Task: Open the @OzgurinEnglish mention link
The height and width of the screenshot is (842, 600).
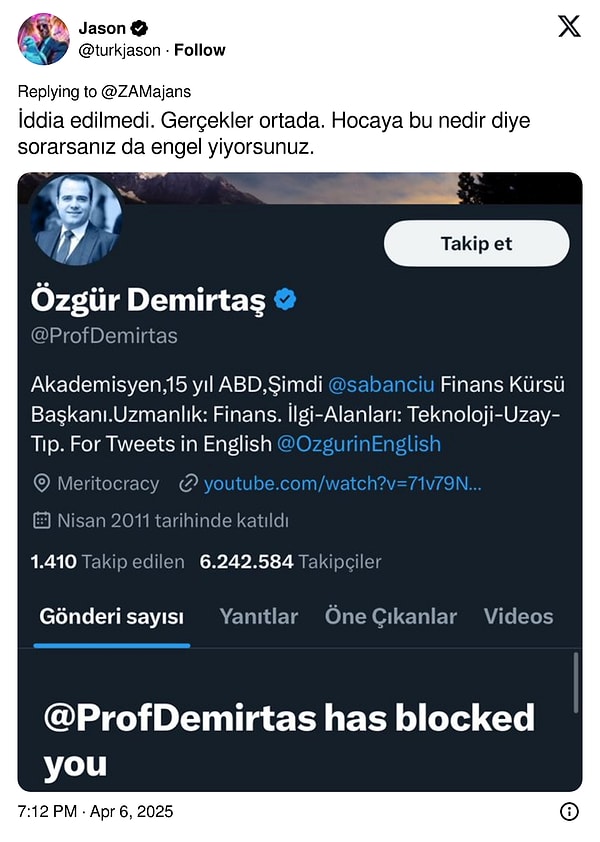Action: click(x=358, y=443)
